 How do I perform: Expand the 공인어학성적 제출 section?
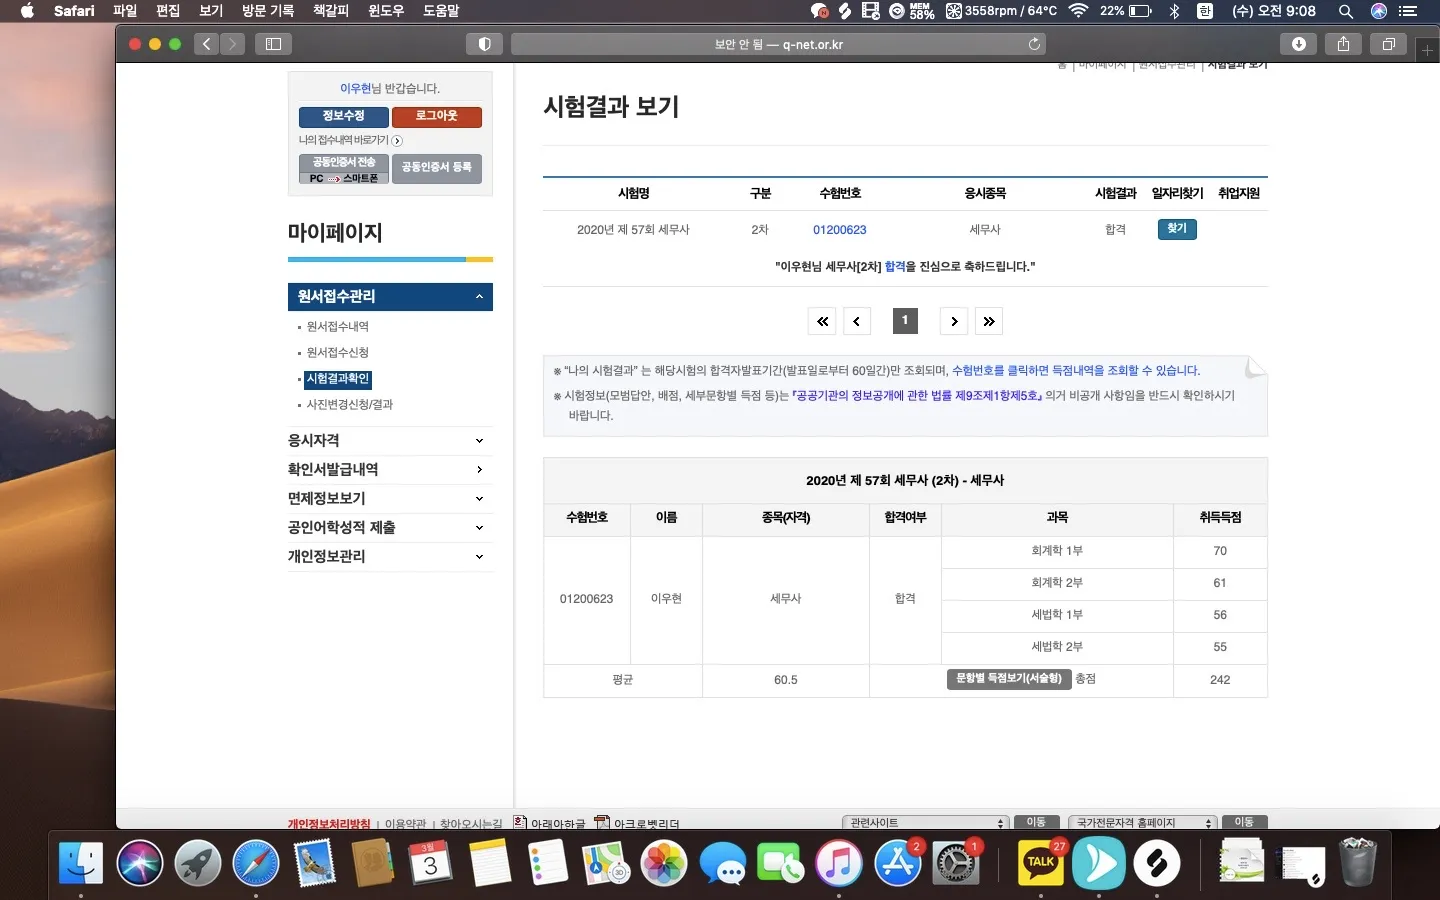[390, 528]
